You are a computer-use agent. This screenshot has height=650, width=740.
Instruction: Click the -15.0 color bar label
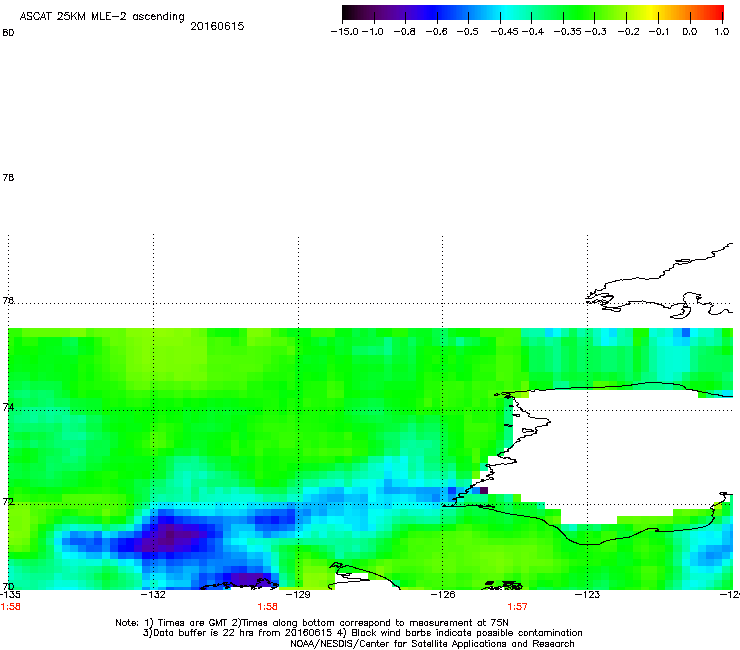(x=345, y=32)
